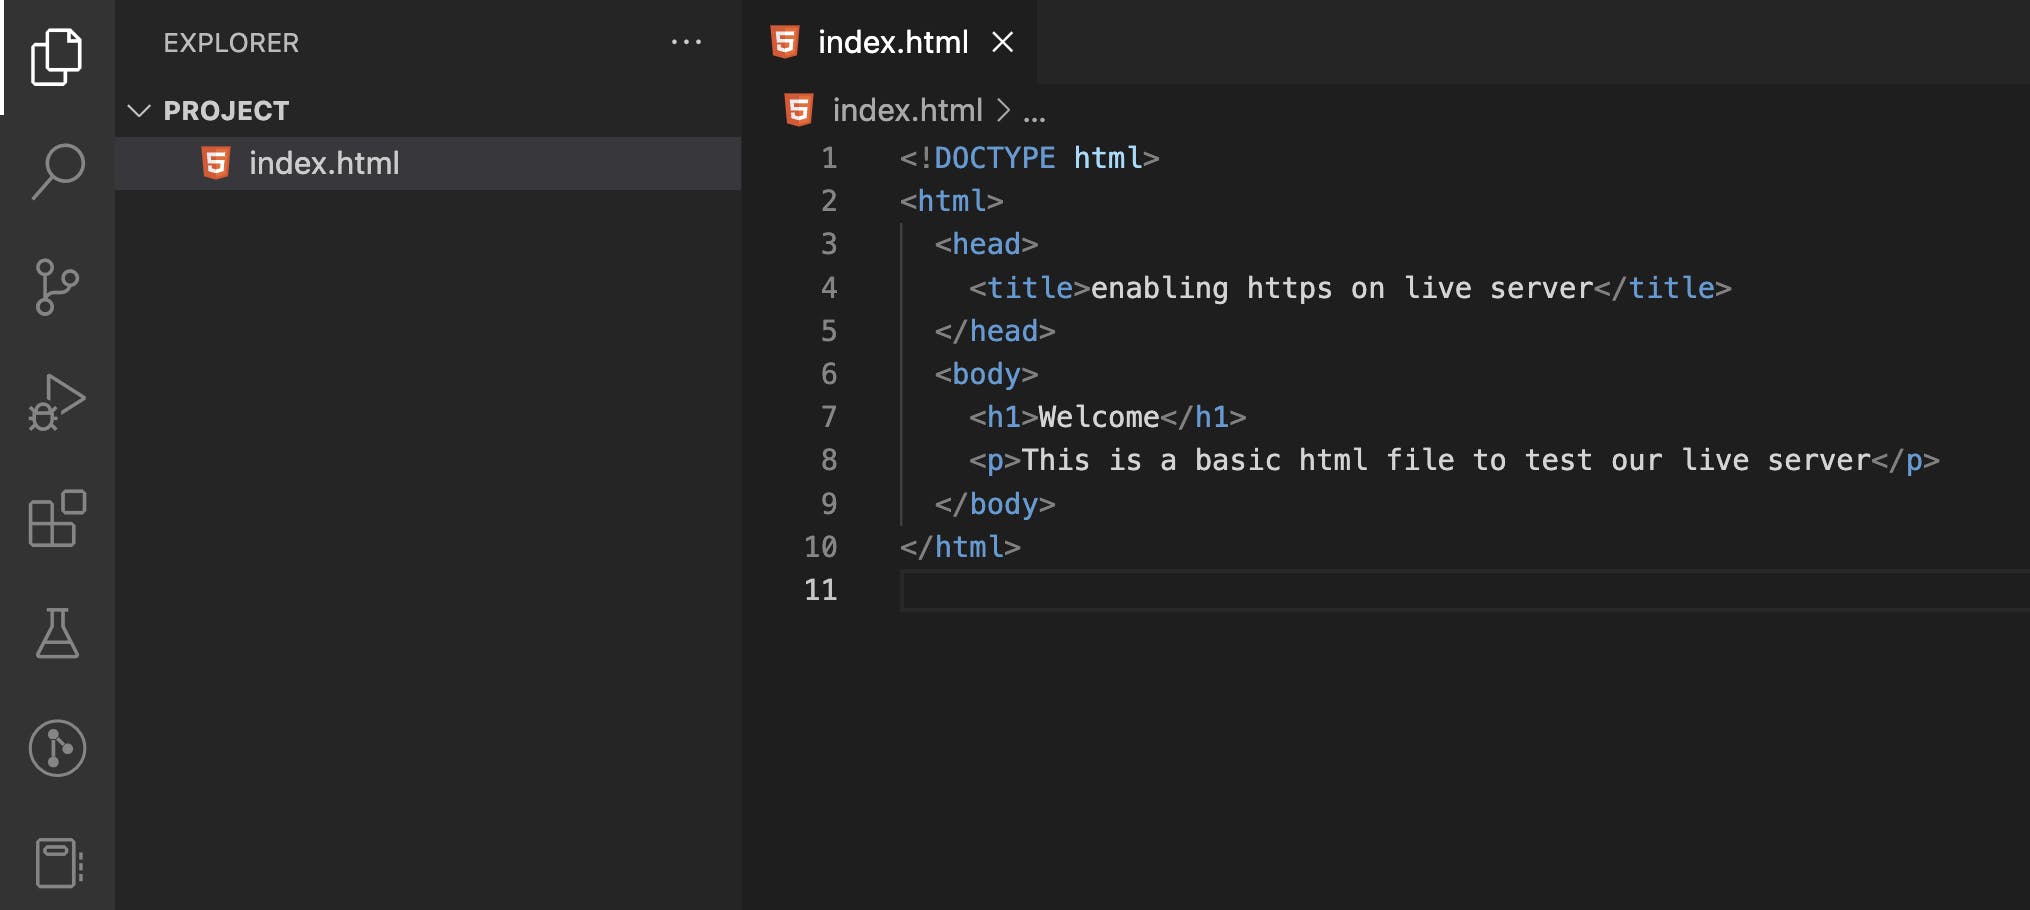Screen dimensions: 2030x910
Task: Click the opening body tag on line 6
Action: [986, 374]
